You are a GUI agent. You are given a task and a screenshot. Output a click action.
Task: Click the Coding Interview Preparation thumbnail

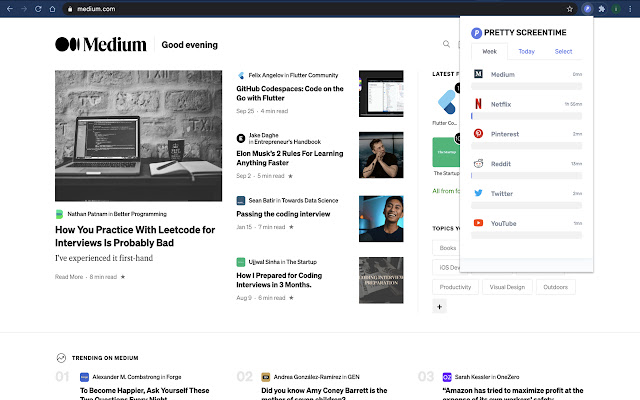[x=381, y=280]
